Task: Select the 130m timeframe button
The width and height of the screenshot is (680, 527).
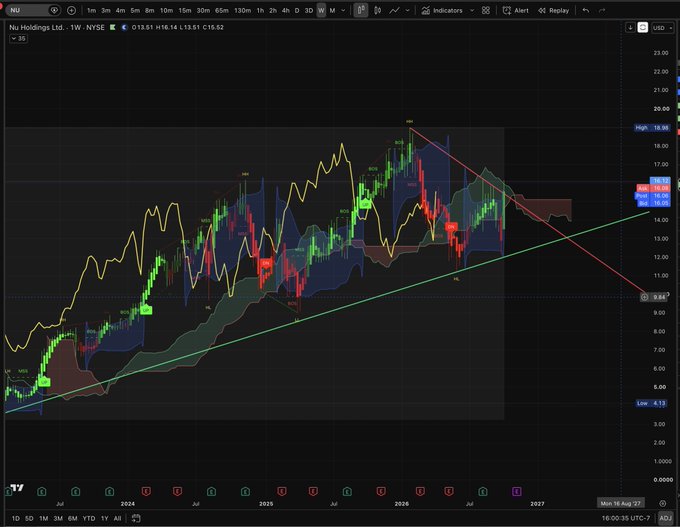Action: point(242,10)
